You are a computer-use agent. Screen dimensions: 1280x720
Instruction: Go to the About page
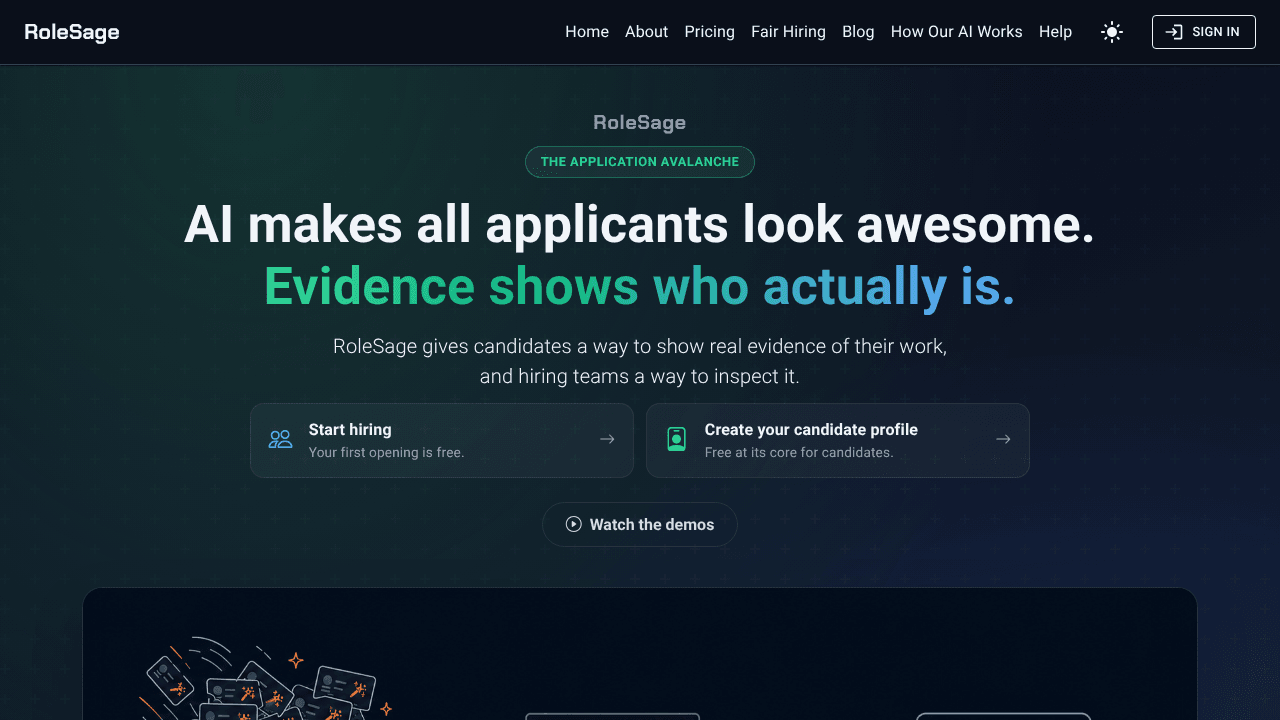(x=646, y=32)
